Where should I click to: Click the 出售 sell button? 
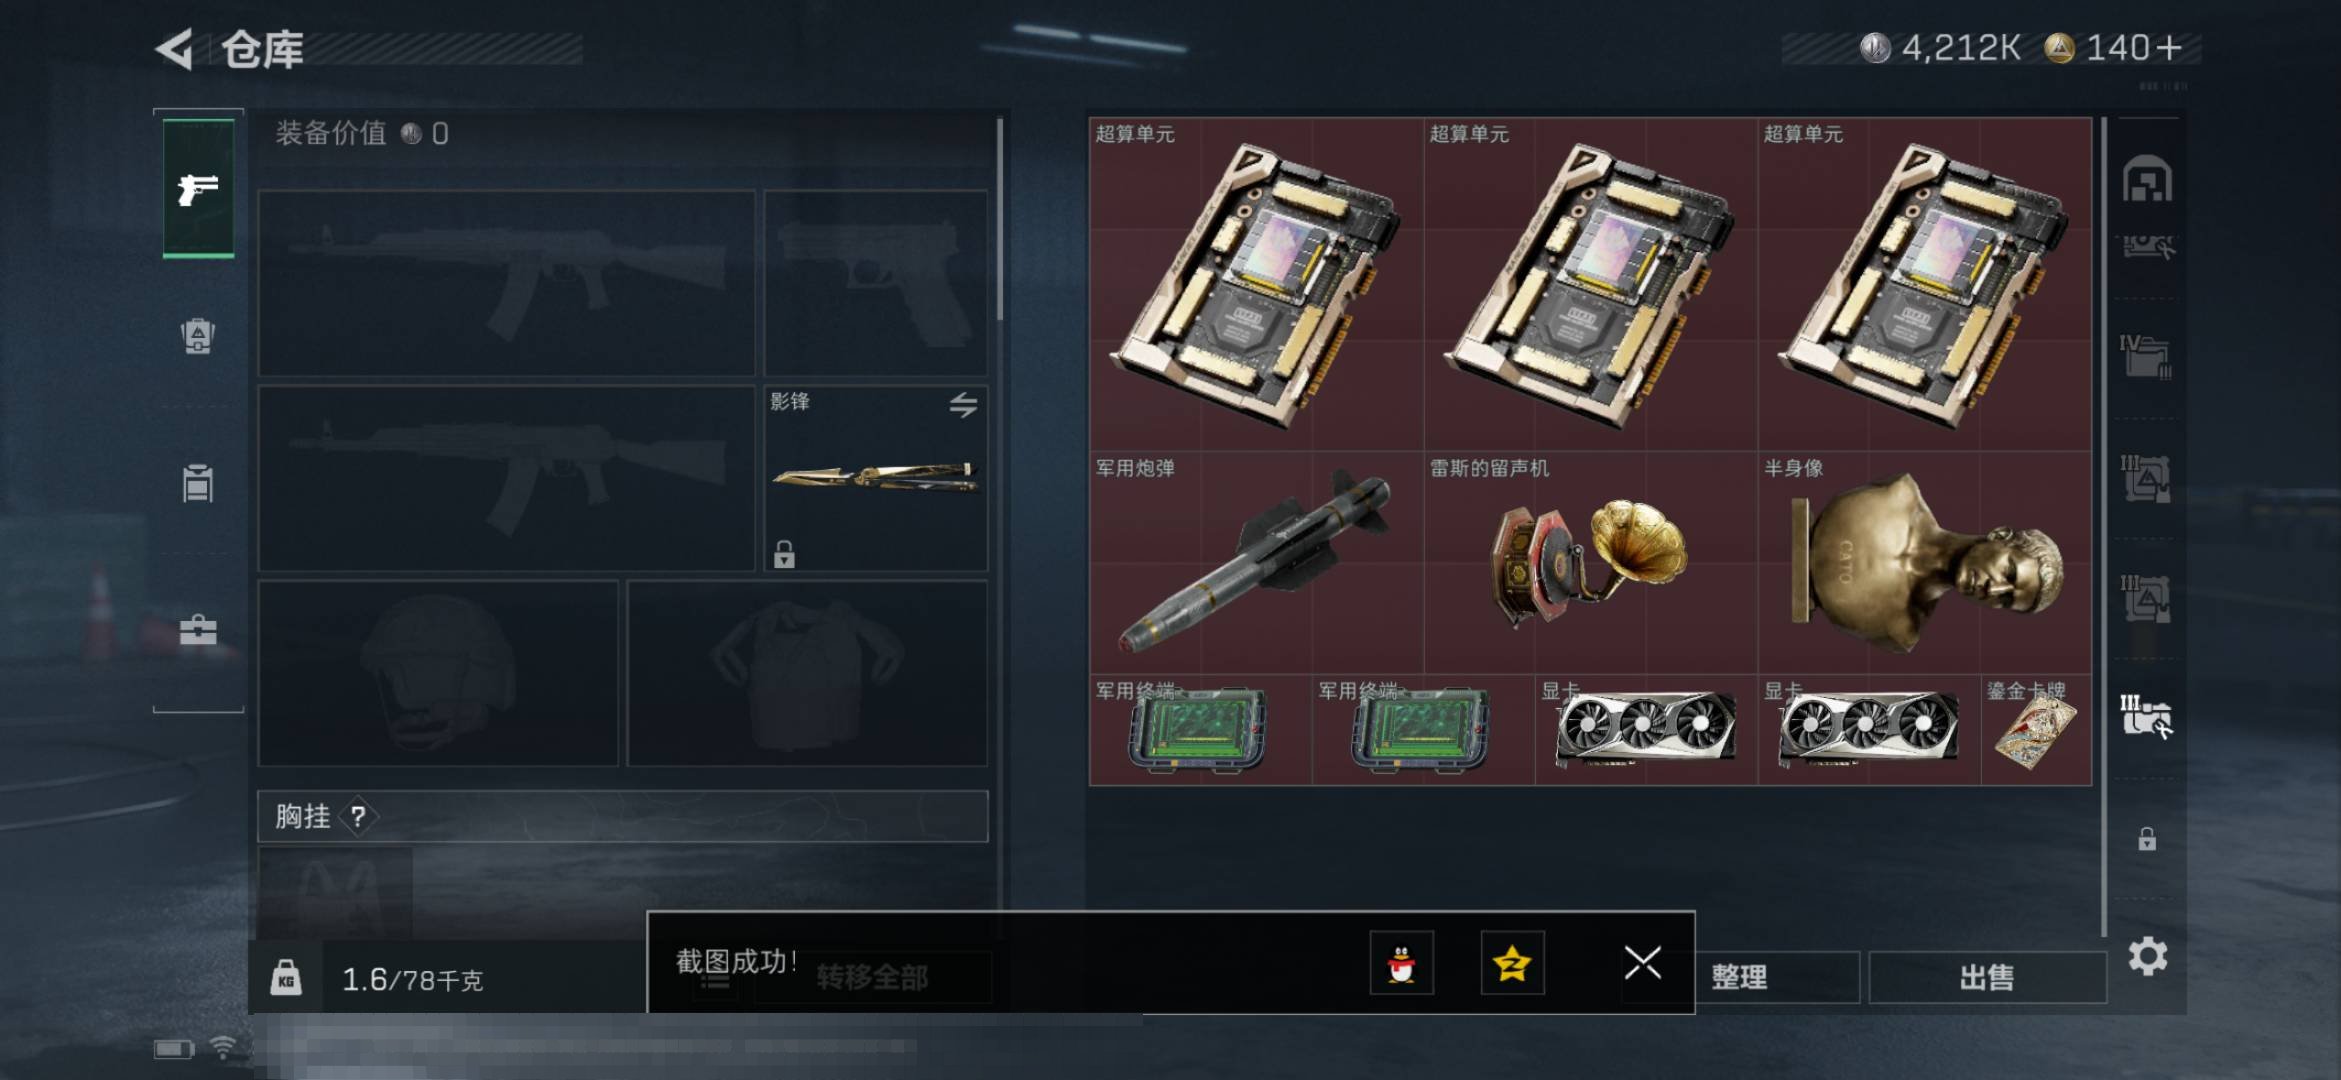click(x=1987, y=977)
